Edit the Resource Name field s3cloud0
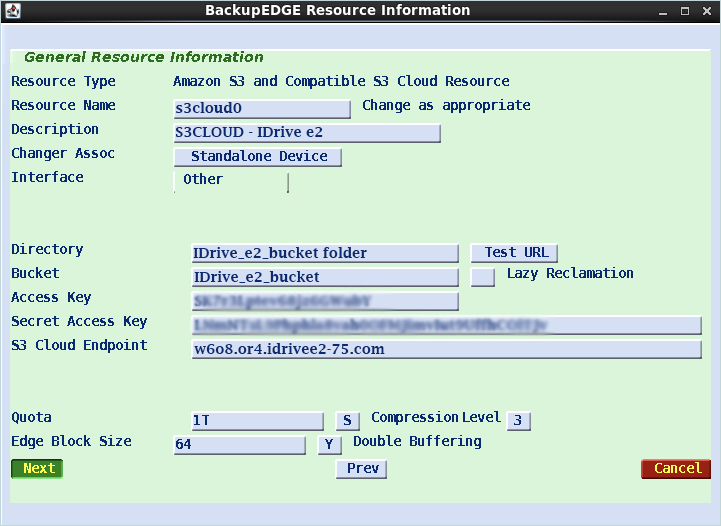This screenshot has height=526, width=721. (x=262, y=109)
